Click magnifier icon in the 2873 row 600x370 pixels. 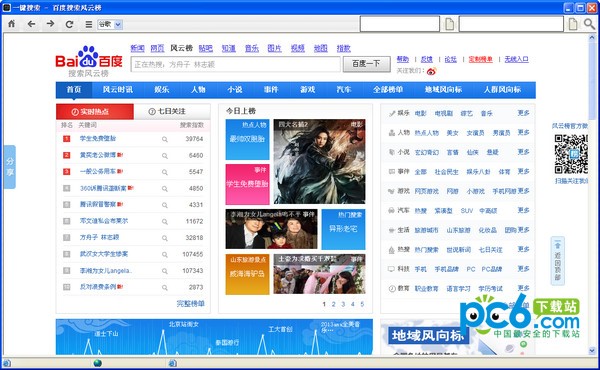(x=165, y=287)
